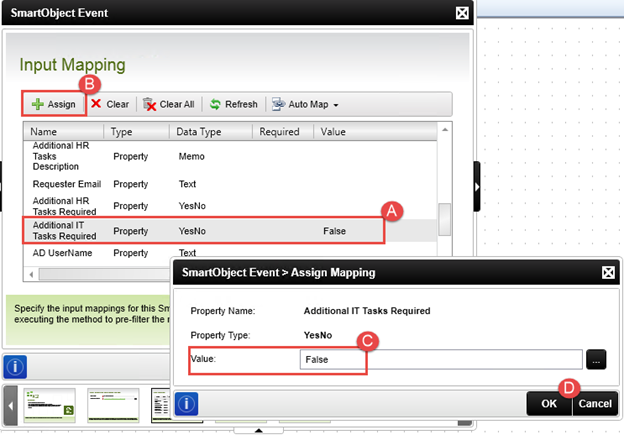
Task: Sort by Data Type column header
Action: 211,132
